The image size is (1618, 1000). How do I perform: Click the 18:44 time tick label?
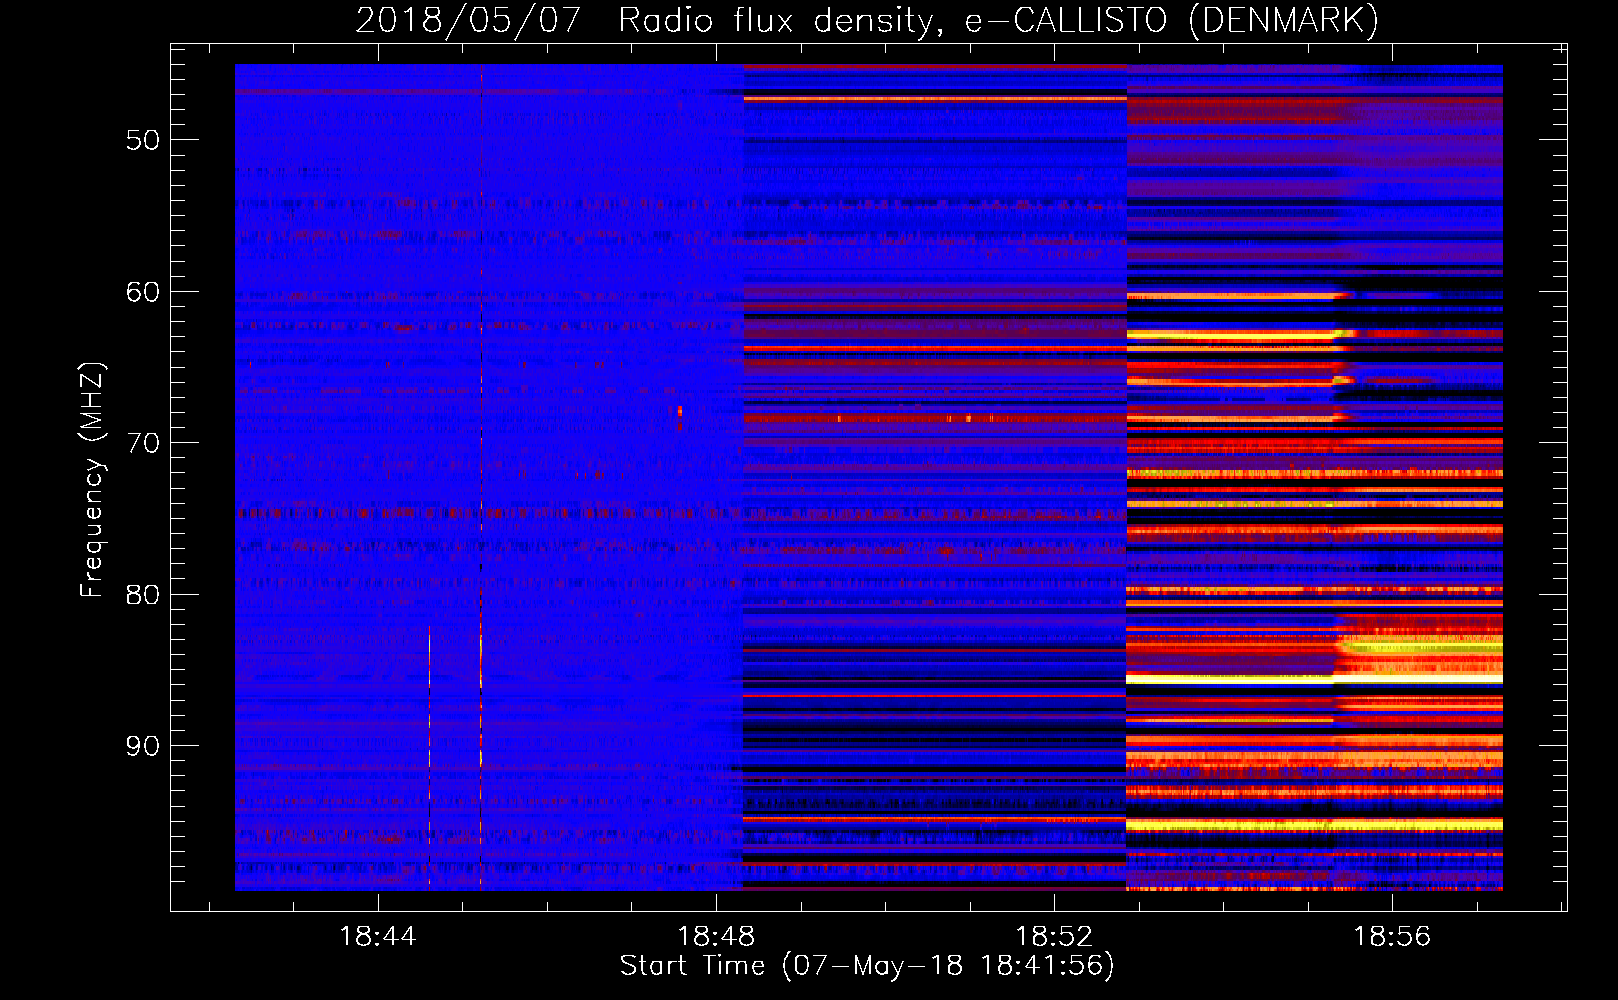point(378,937)
